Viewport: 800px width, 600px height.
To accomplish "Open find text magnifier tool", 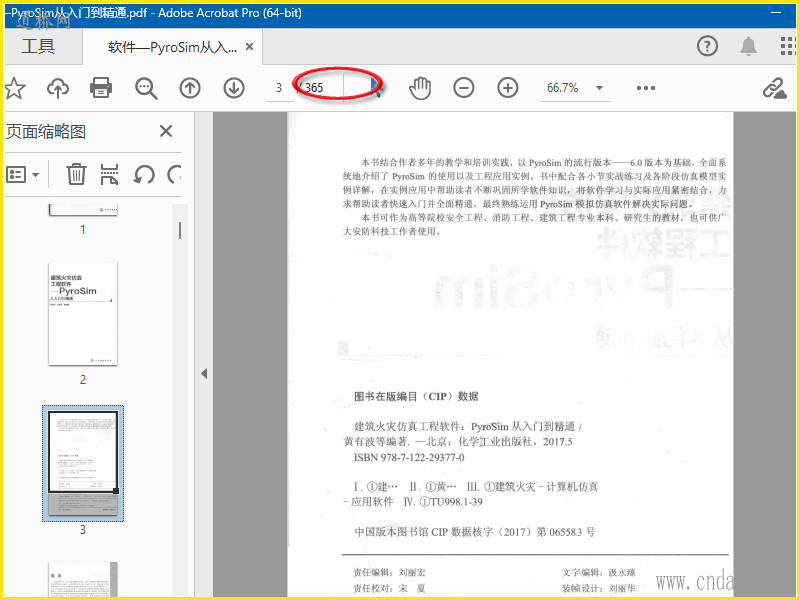I will pos(146,88).
